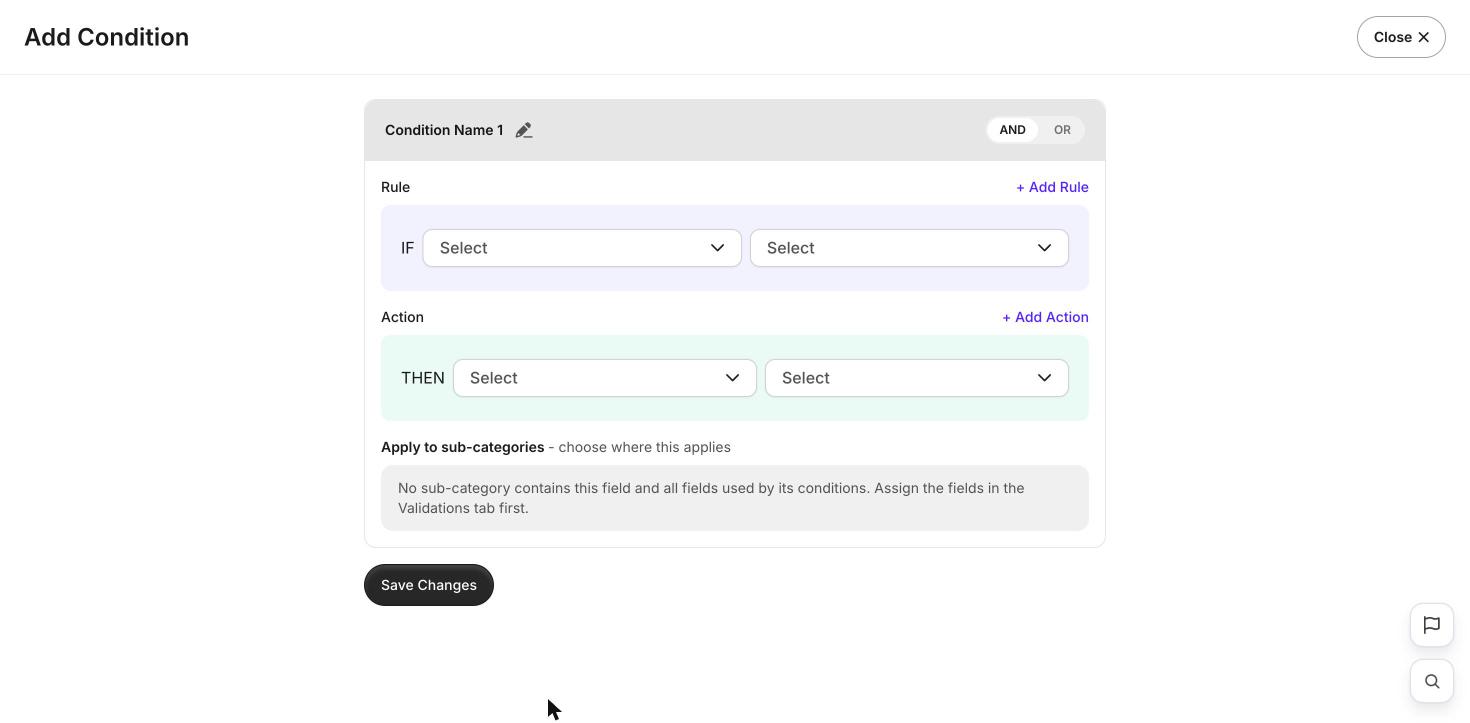Screen dimensions: 1470x723
Task: Expand the first THEN Select dropdown
Action: [x=605, y=378]
